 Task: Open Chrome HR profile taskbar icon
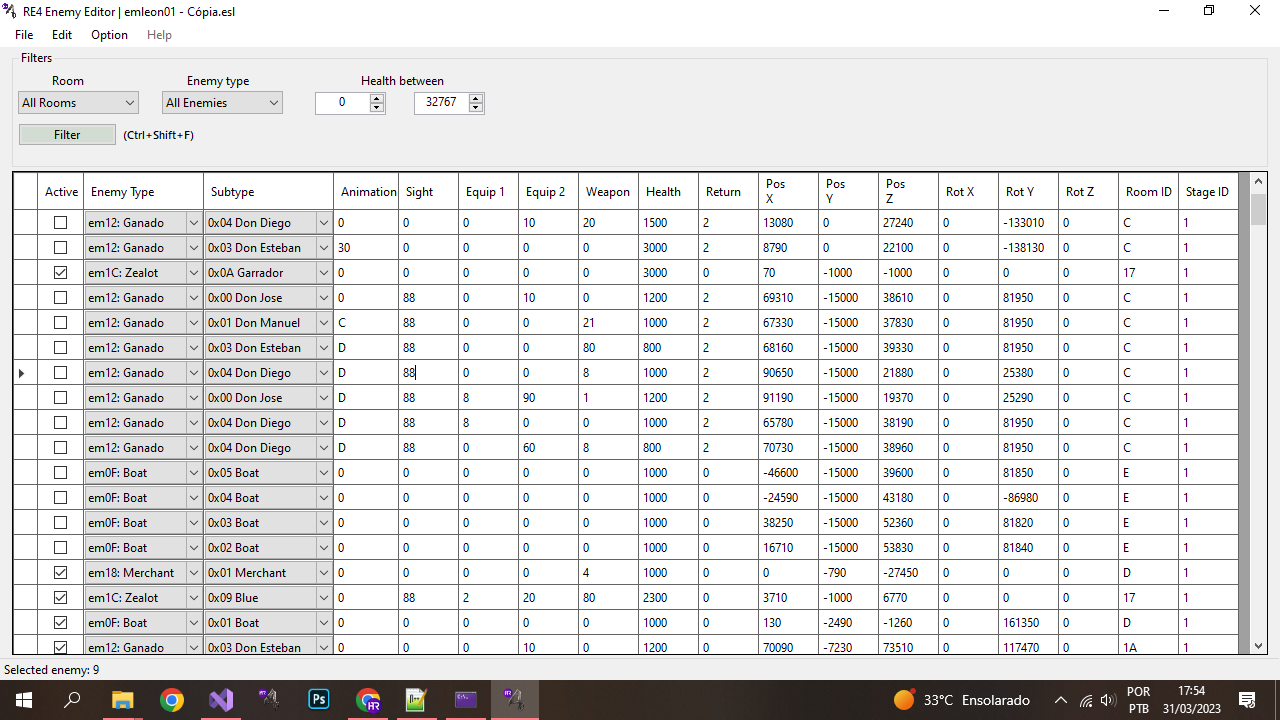(368, 700)
